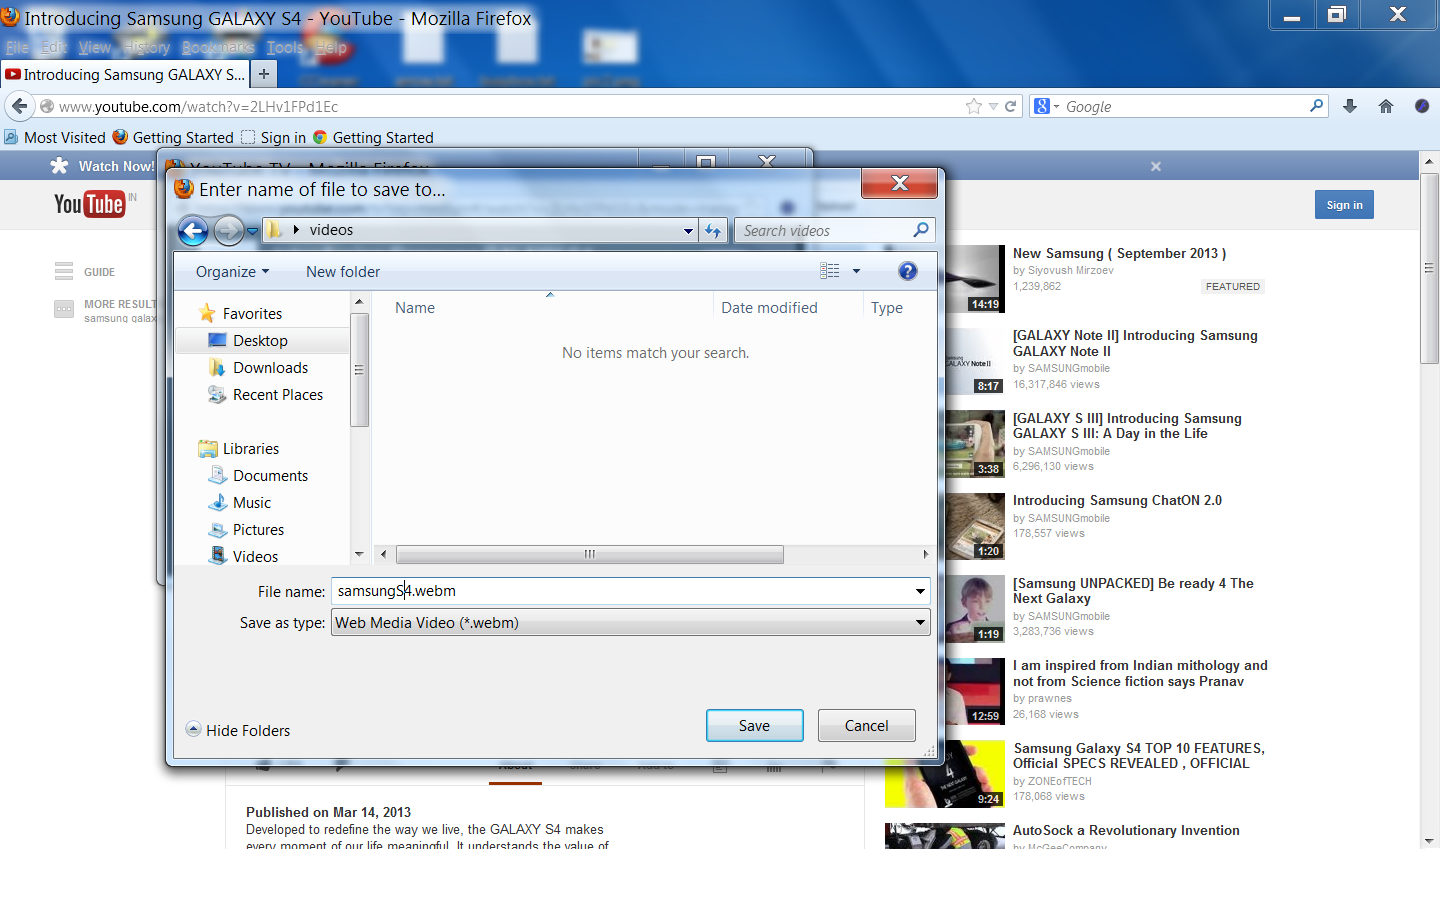Click the YouTube logo
Viewport: 1440px width, 900px height.
(x=89, y=204)
